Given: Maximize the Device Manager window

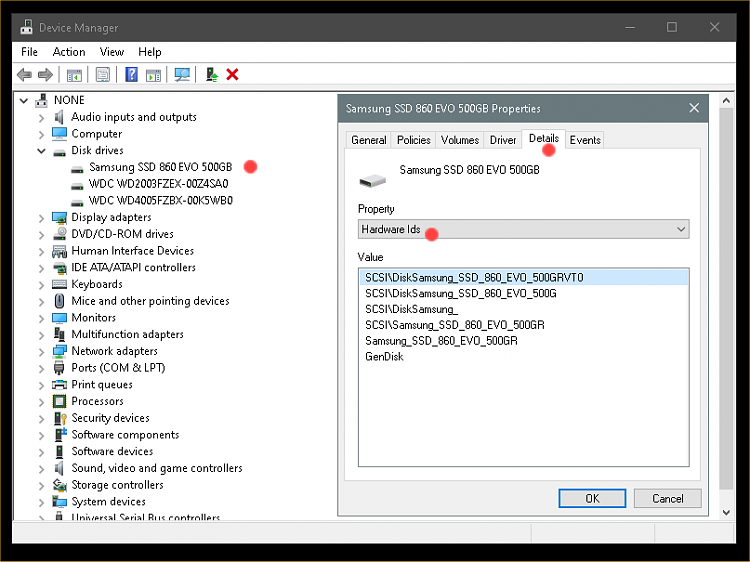Looking at the screenshot, I should 672,27.
